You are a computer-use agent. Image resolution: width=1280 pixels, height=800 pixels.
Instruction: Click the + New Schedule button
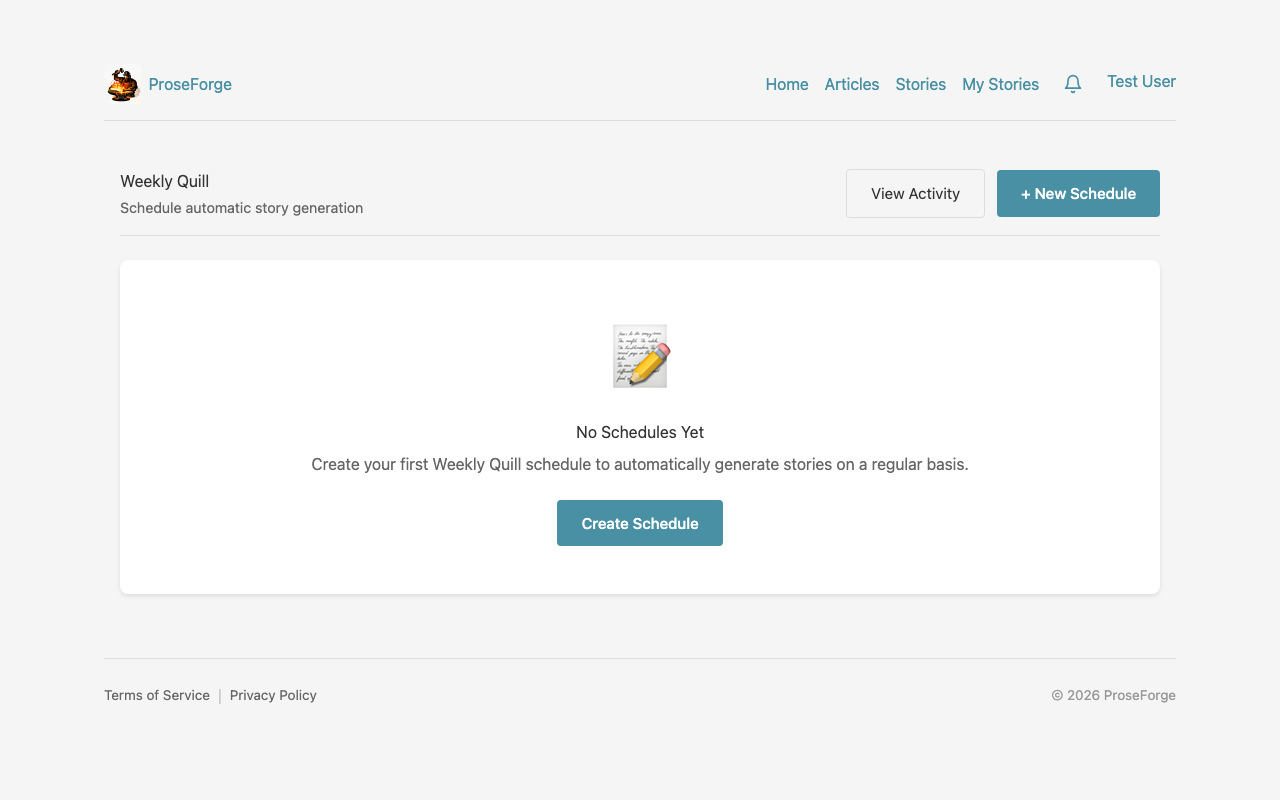(1078, 194)
